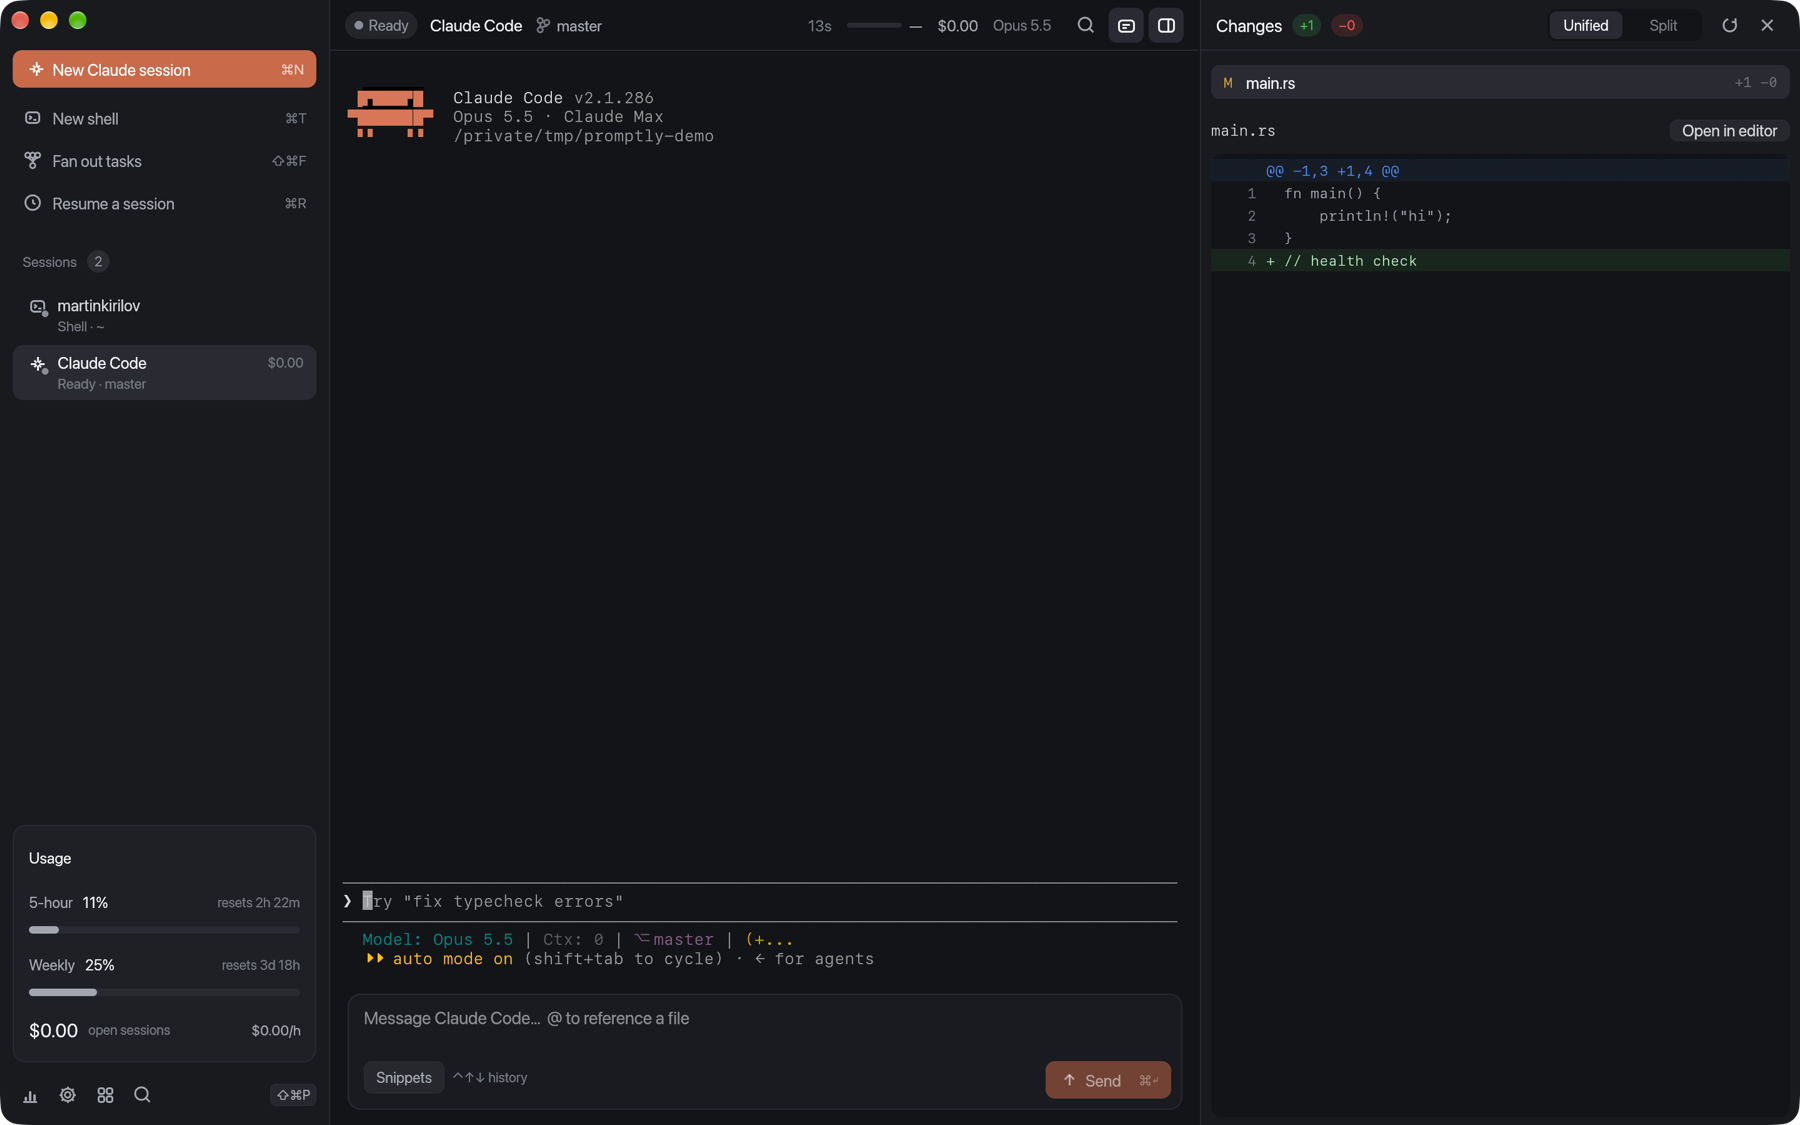Click the terminal prompt line
The width and height of the screenshot is (1800, 1125).
pyautogui.click(x=760, y=901)
